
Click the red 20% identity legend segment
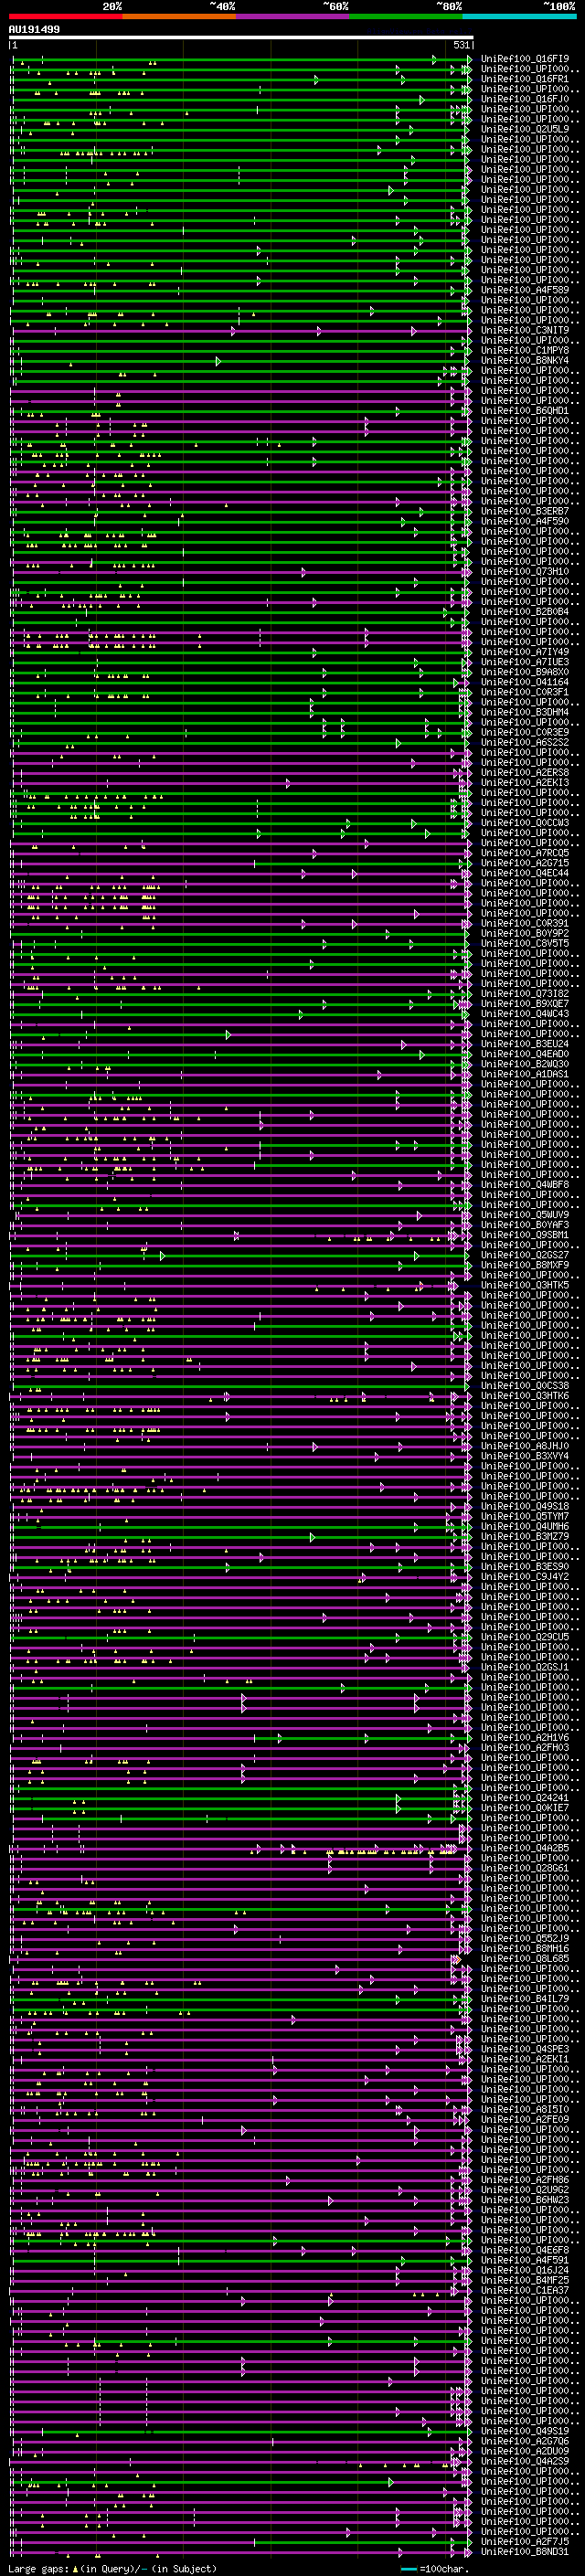(x=65, y=16)
